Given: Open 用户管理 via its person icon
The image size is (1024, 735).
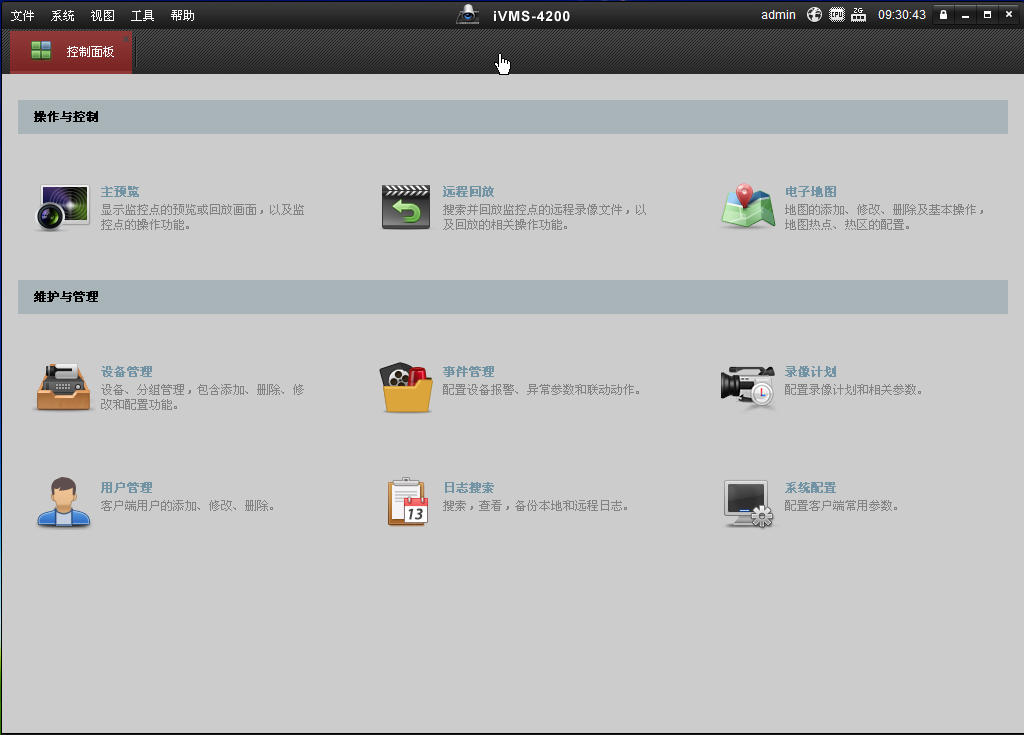Looking at the screenshot, I should tap(63, 502).
